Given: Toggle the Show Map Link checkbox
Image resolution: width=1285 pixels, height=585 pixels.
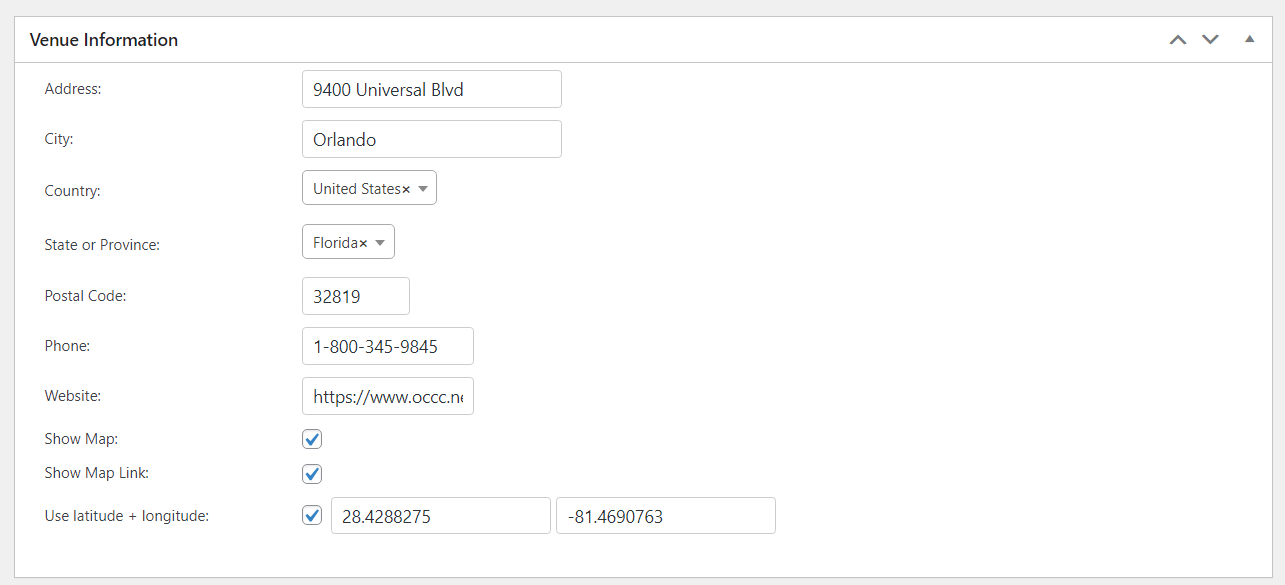Looking at the screenshot, I should [x=312, y=473].
